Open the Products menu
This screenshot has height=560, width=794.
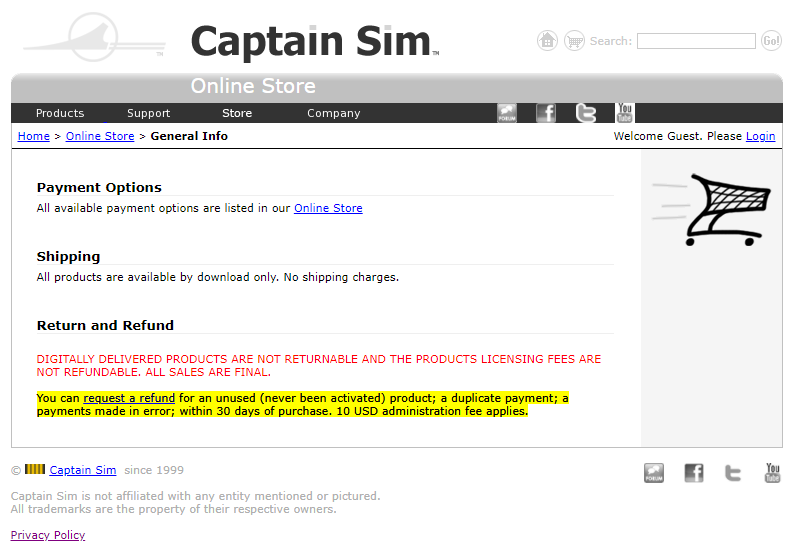tap(60, 113)
